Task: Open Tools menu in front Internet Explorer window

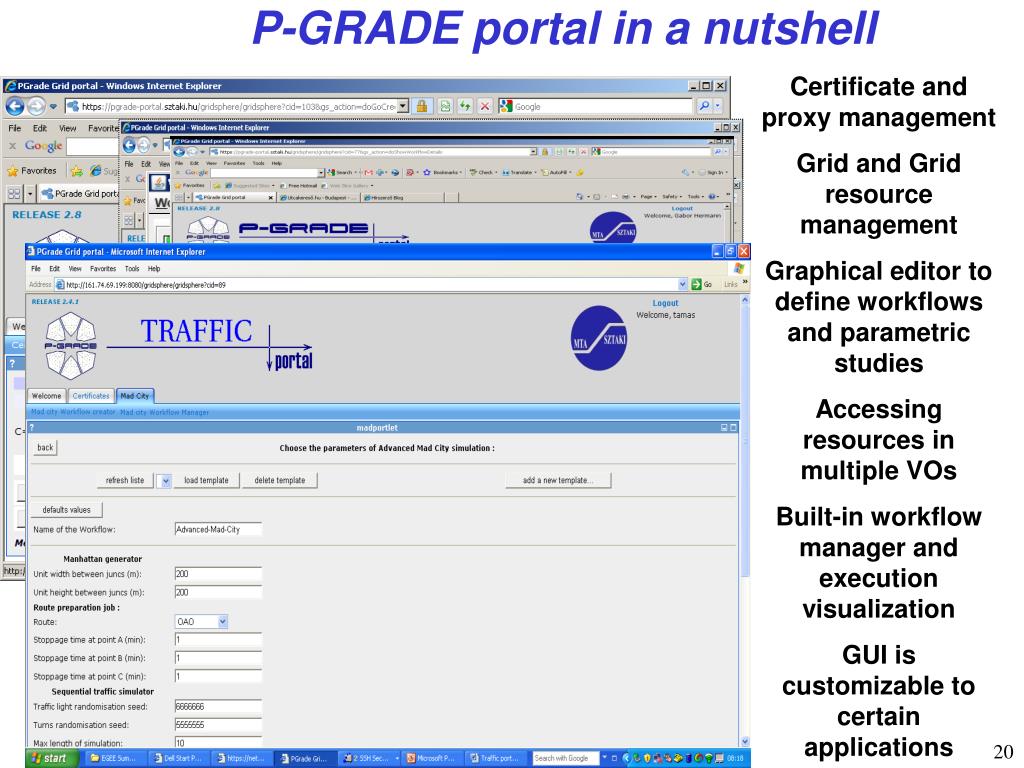Action: click(132, 268)
